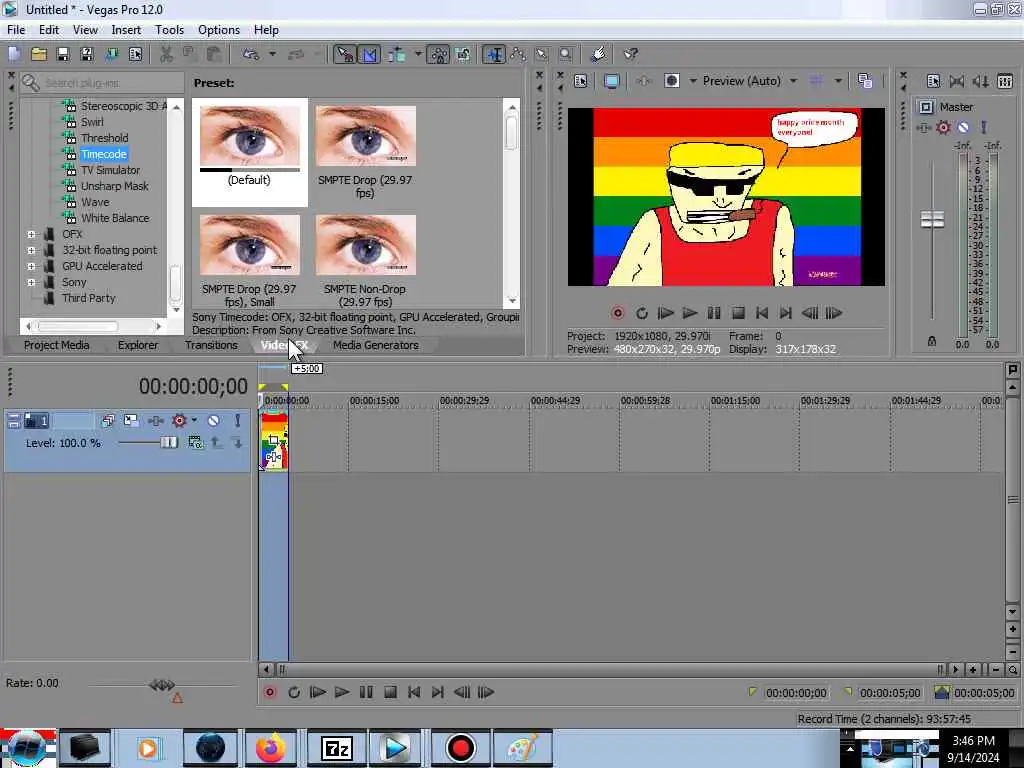This screenshot has height=768, width=1024.
Task: Save the project using the floppy icon
Action: click(x=63, y=55)
